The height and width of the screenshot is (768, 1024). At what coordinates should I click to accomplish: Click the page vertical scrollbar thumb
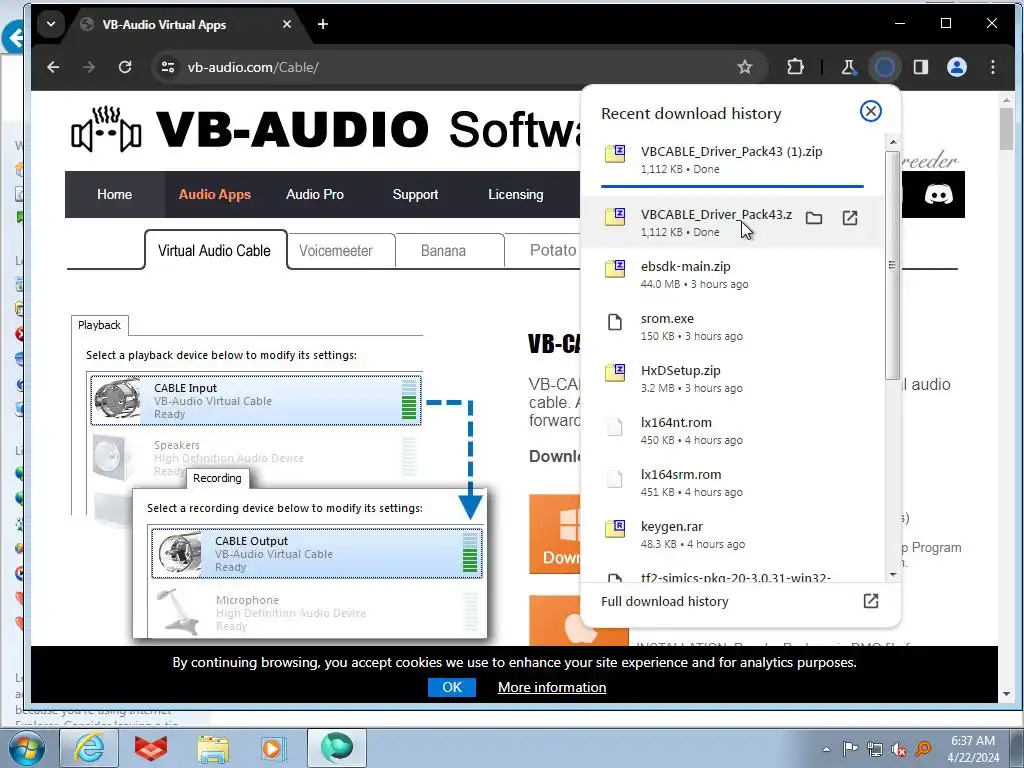coord(1006,129)
